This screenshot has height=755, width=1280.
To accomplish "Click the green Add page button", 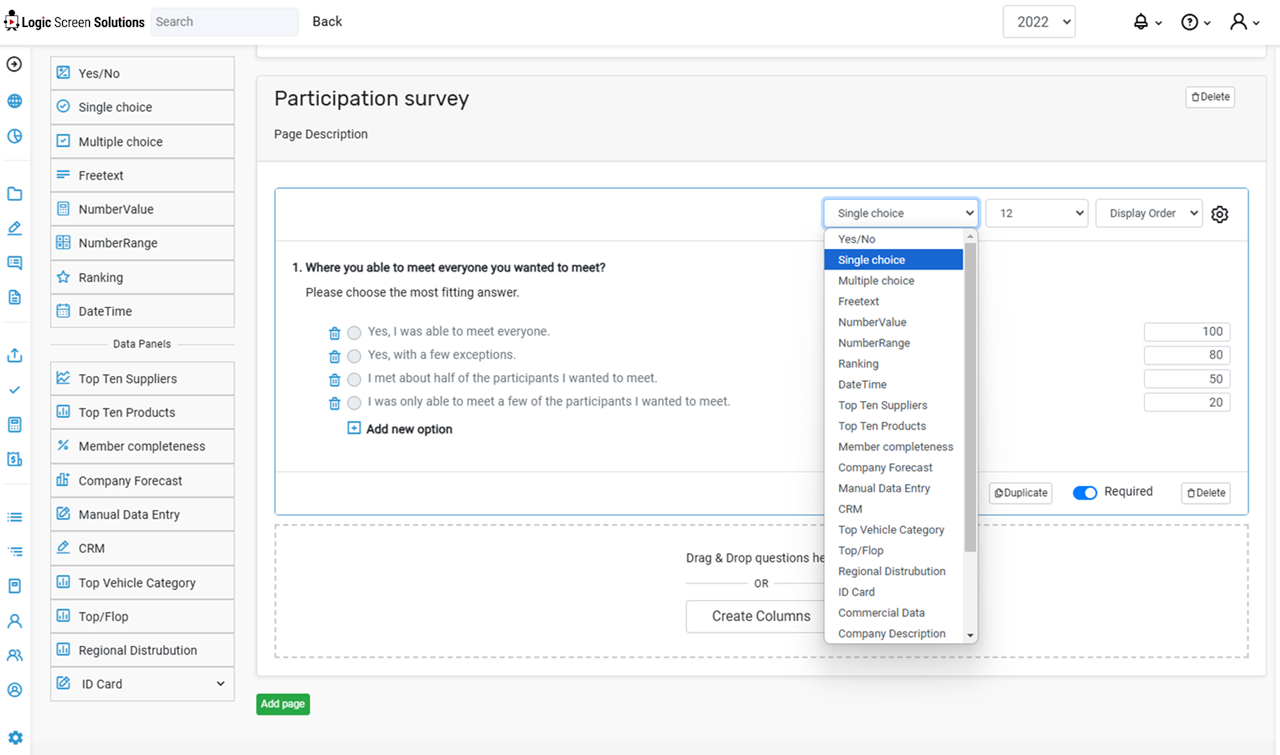I will point(283,704).
